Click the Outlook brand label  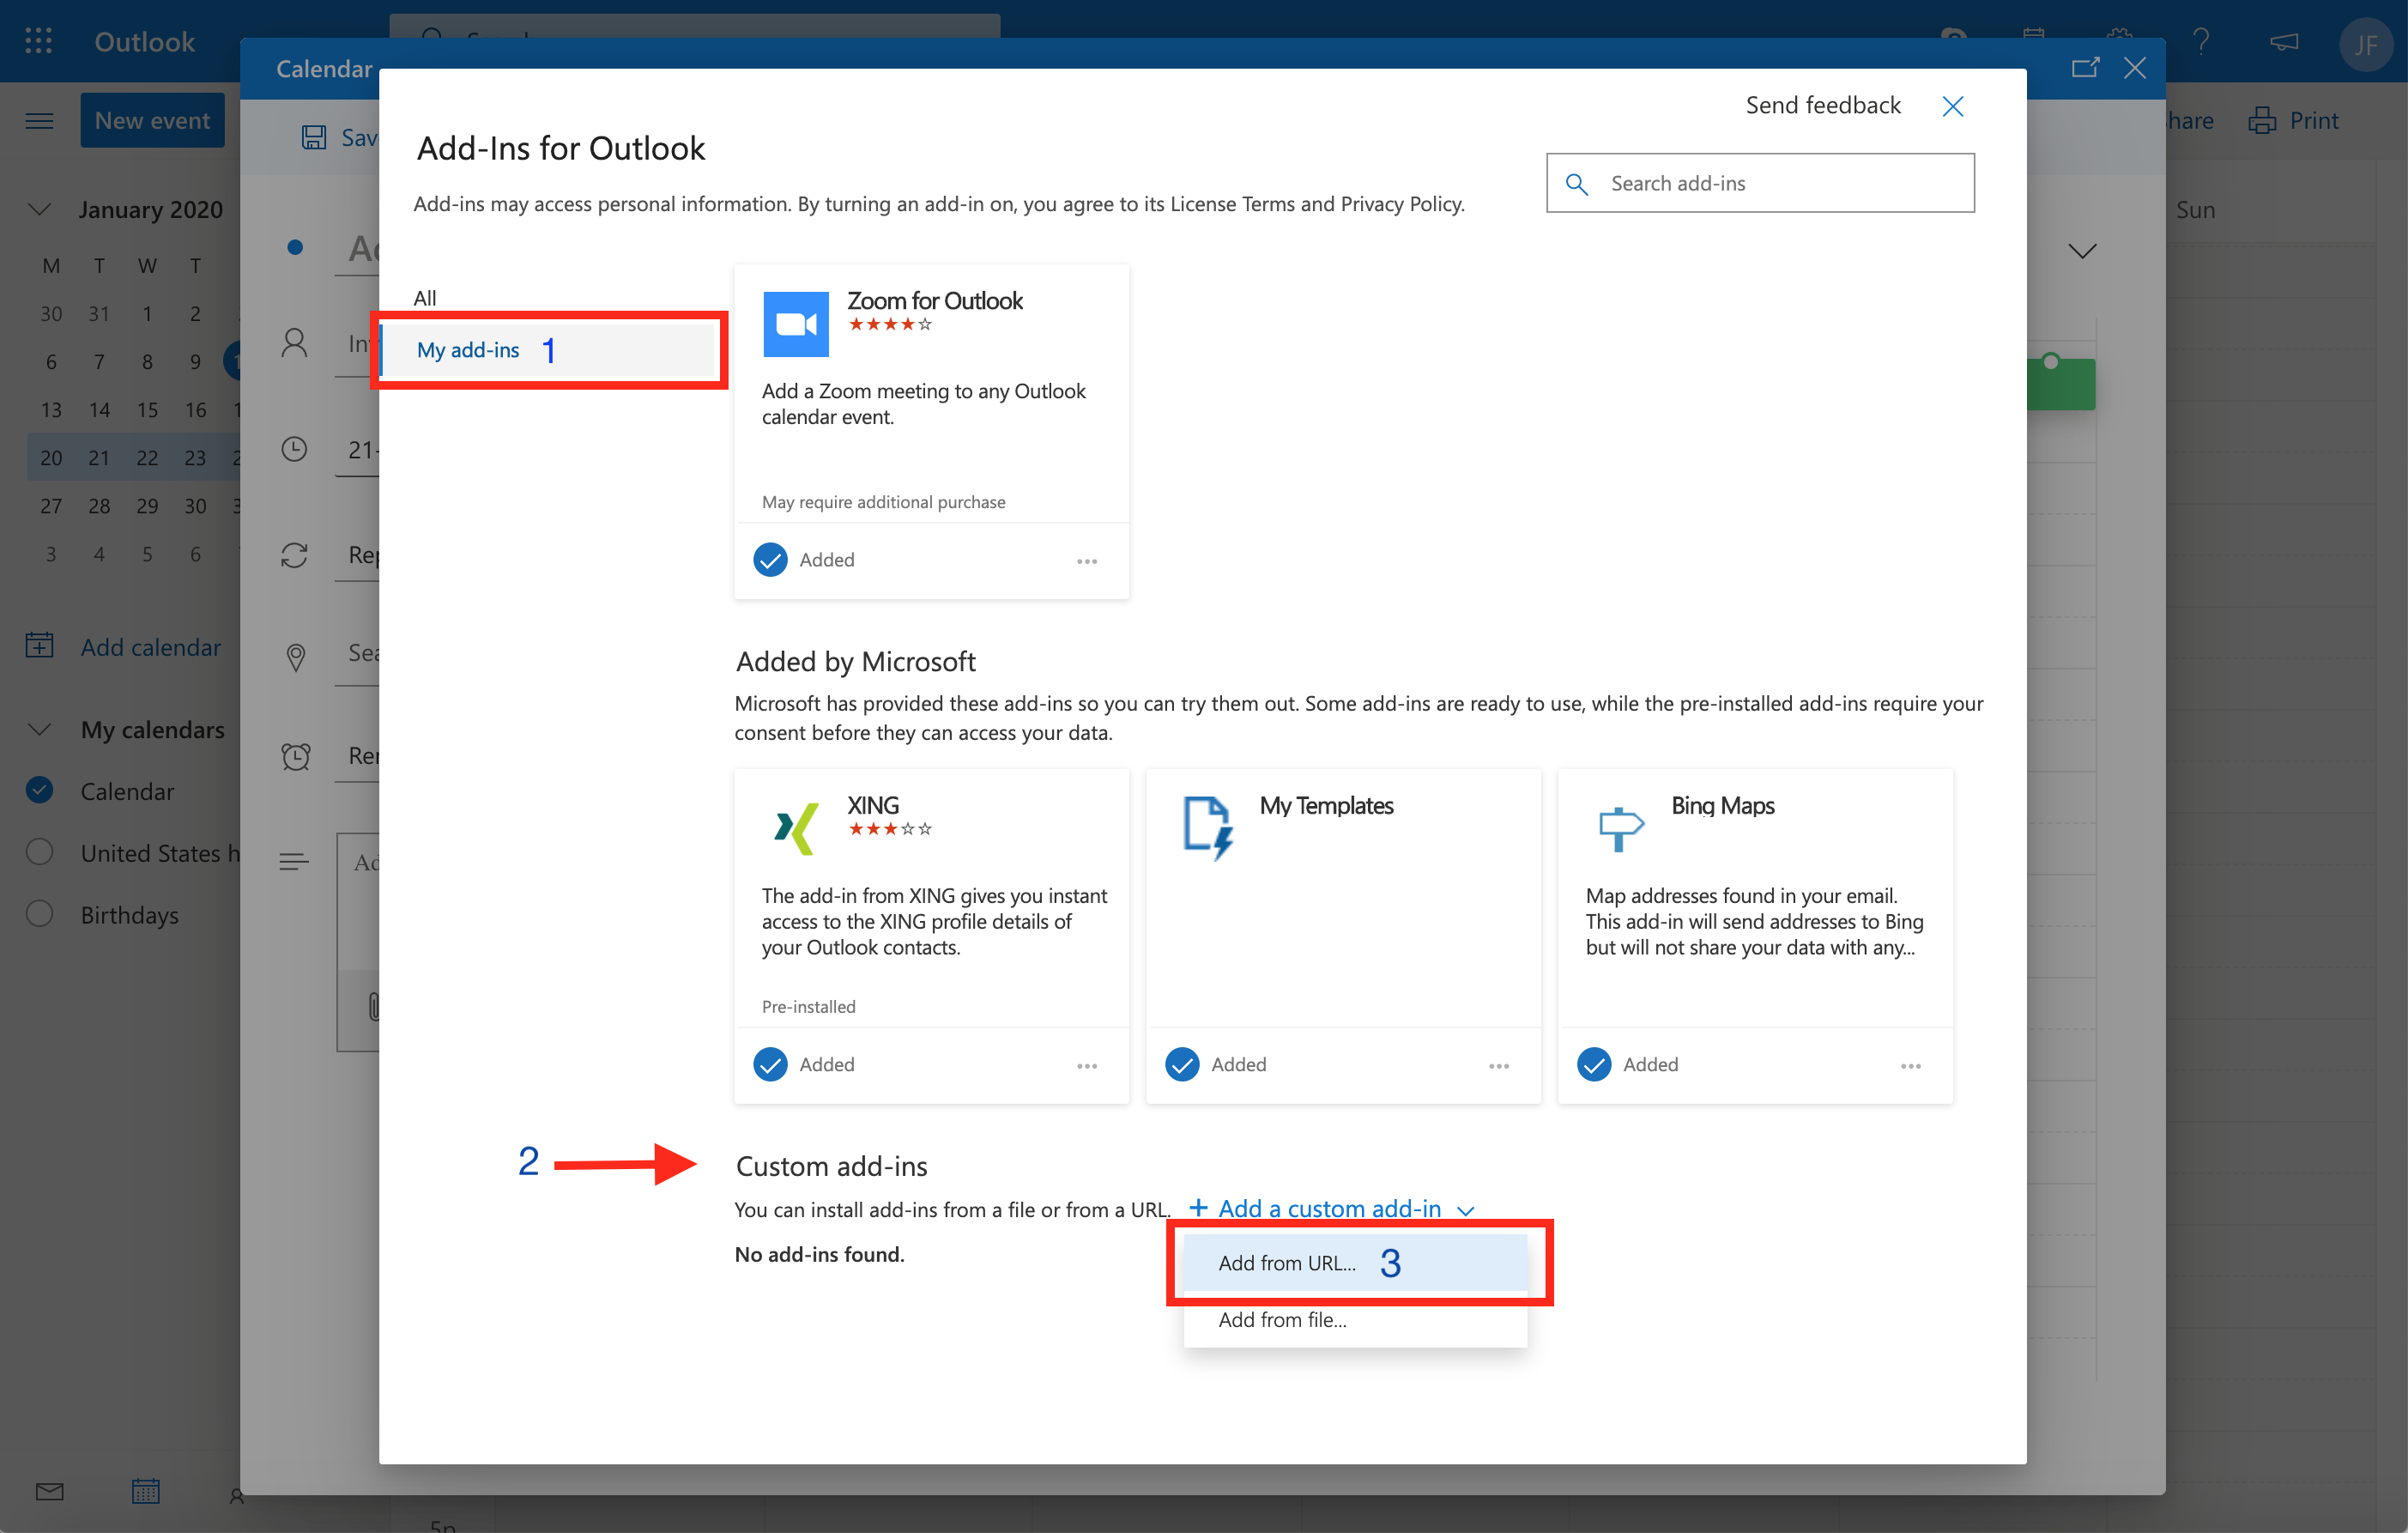(x=144, y=42)
